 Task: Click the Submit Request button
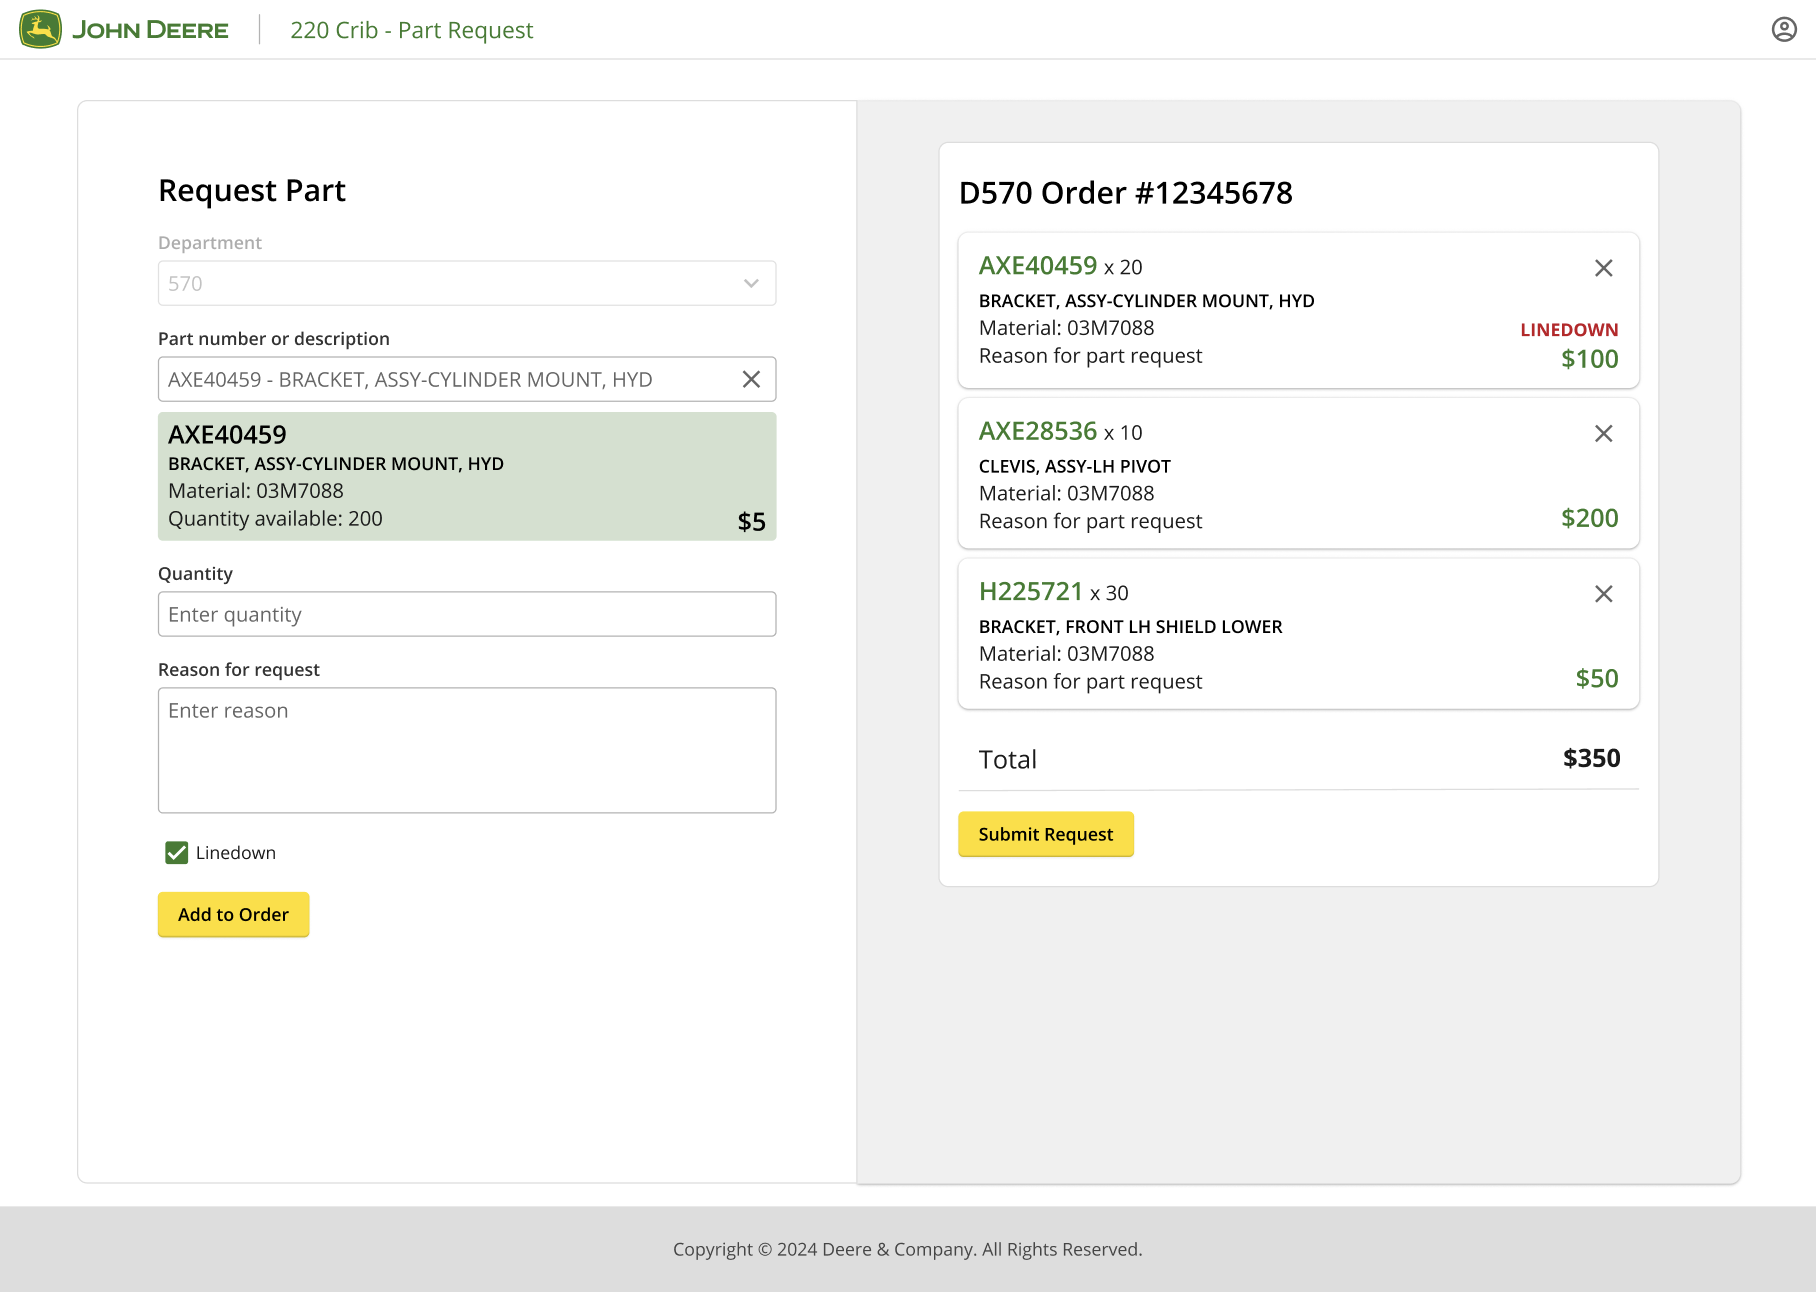click(1046, 834)
